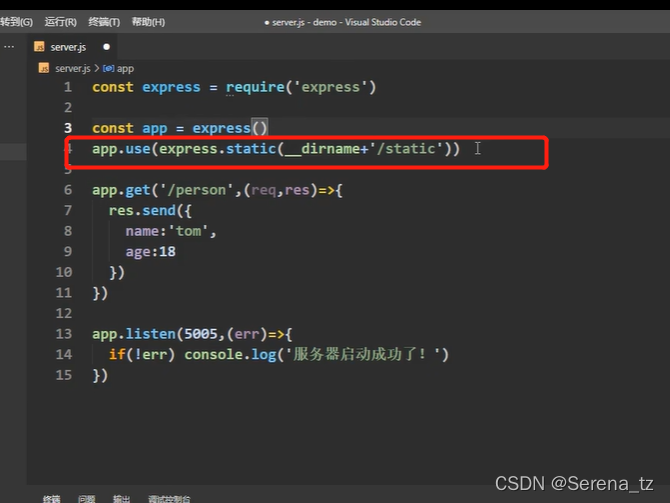Click the '服务器启动成功了！' string
This screenshot has height=503, width=670.
click(363, 354)
